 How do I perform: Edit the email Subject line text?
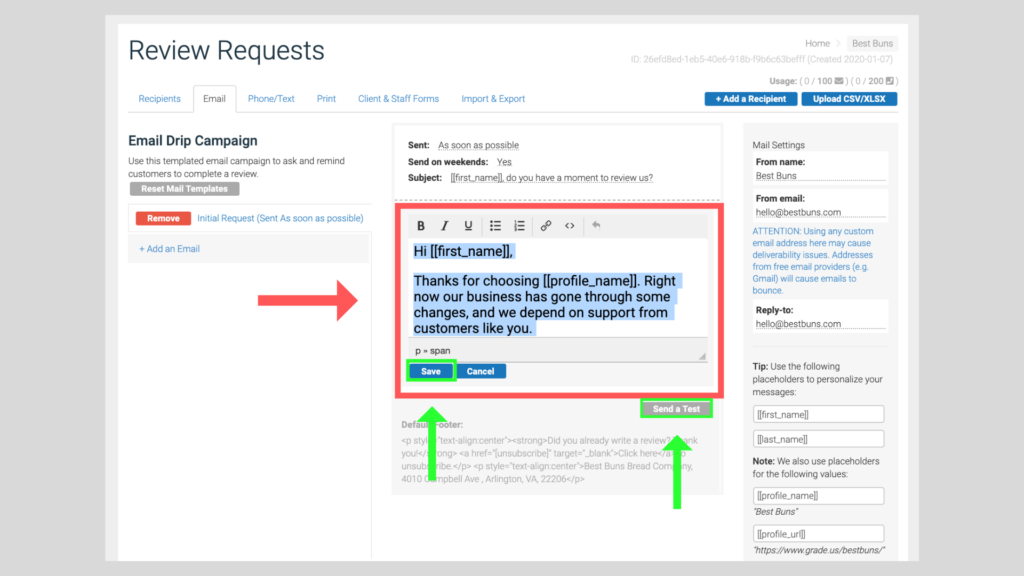(552, 178)
